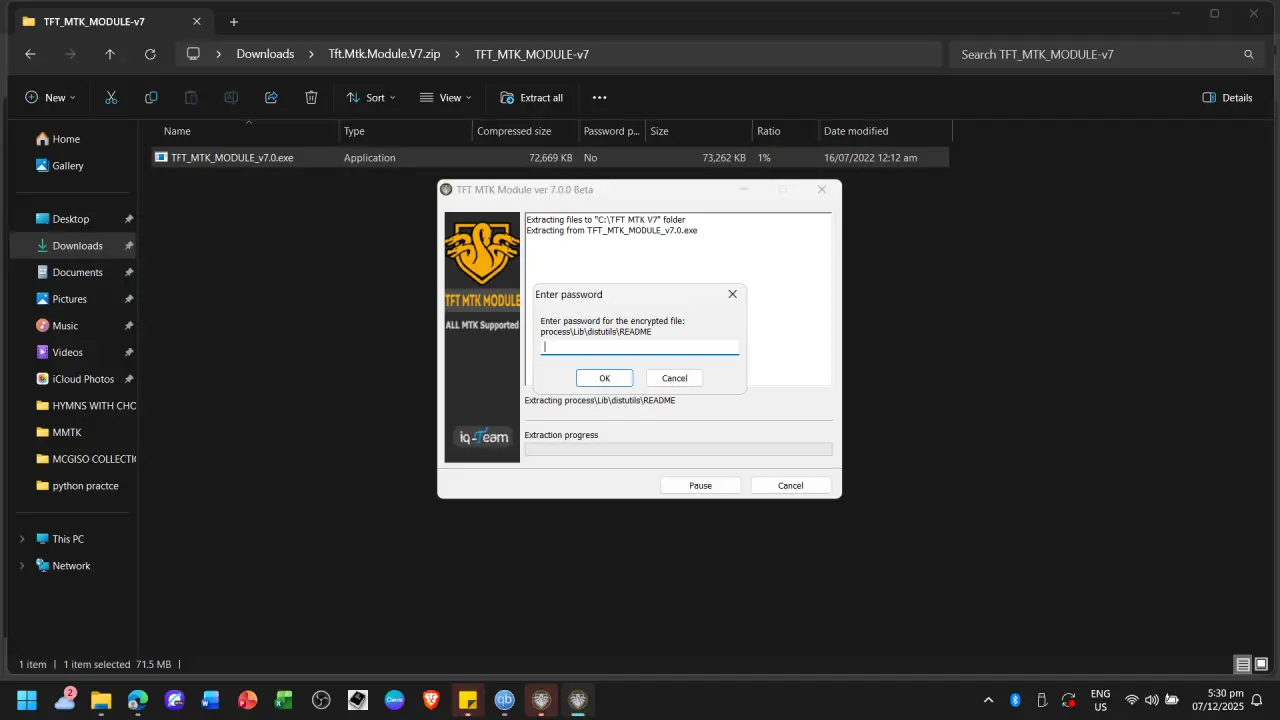
Task: Click the search magnifier icon
Action: (1248, 54)
